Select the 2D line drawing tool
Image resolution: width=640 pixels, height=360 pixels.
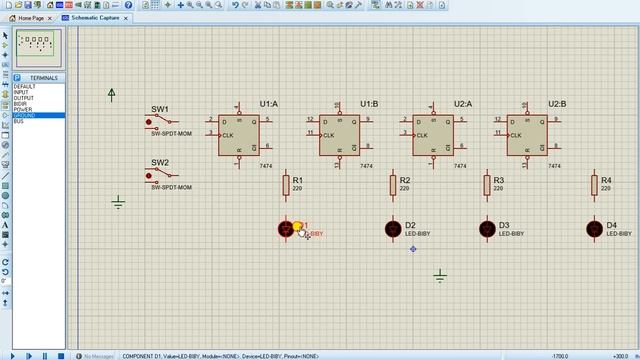5,176
